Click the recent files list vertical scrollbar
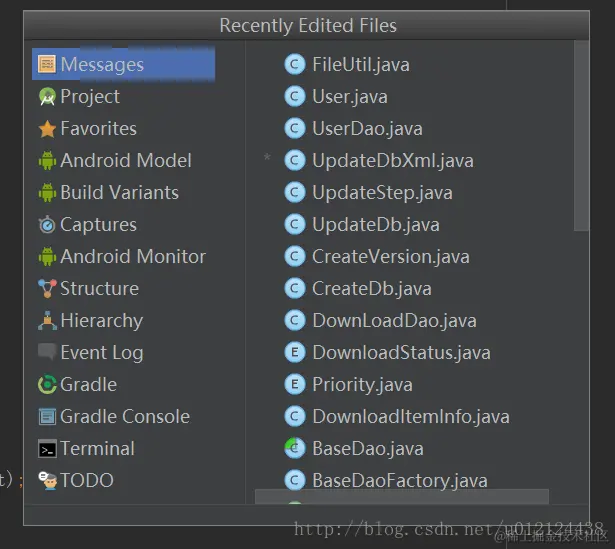615x549 pixels. pos(581,136)
